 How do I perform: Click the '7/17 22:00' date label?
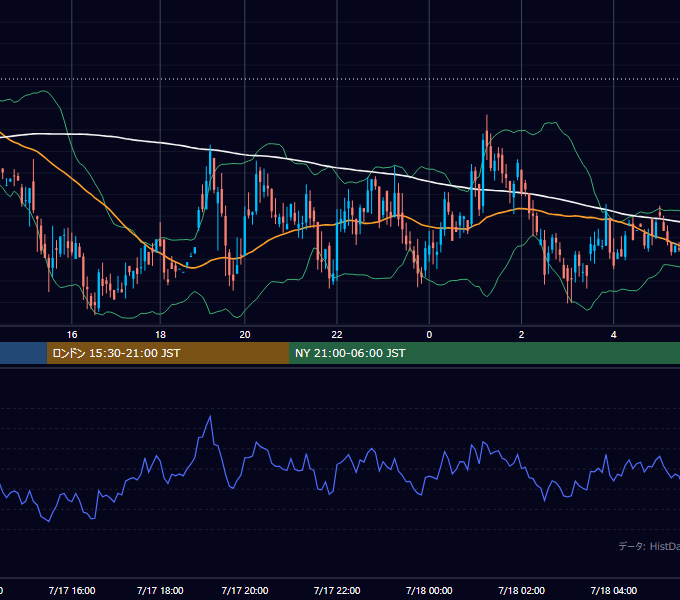(x=337, y=590)
